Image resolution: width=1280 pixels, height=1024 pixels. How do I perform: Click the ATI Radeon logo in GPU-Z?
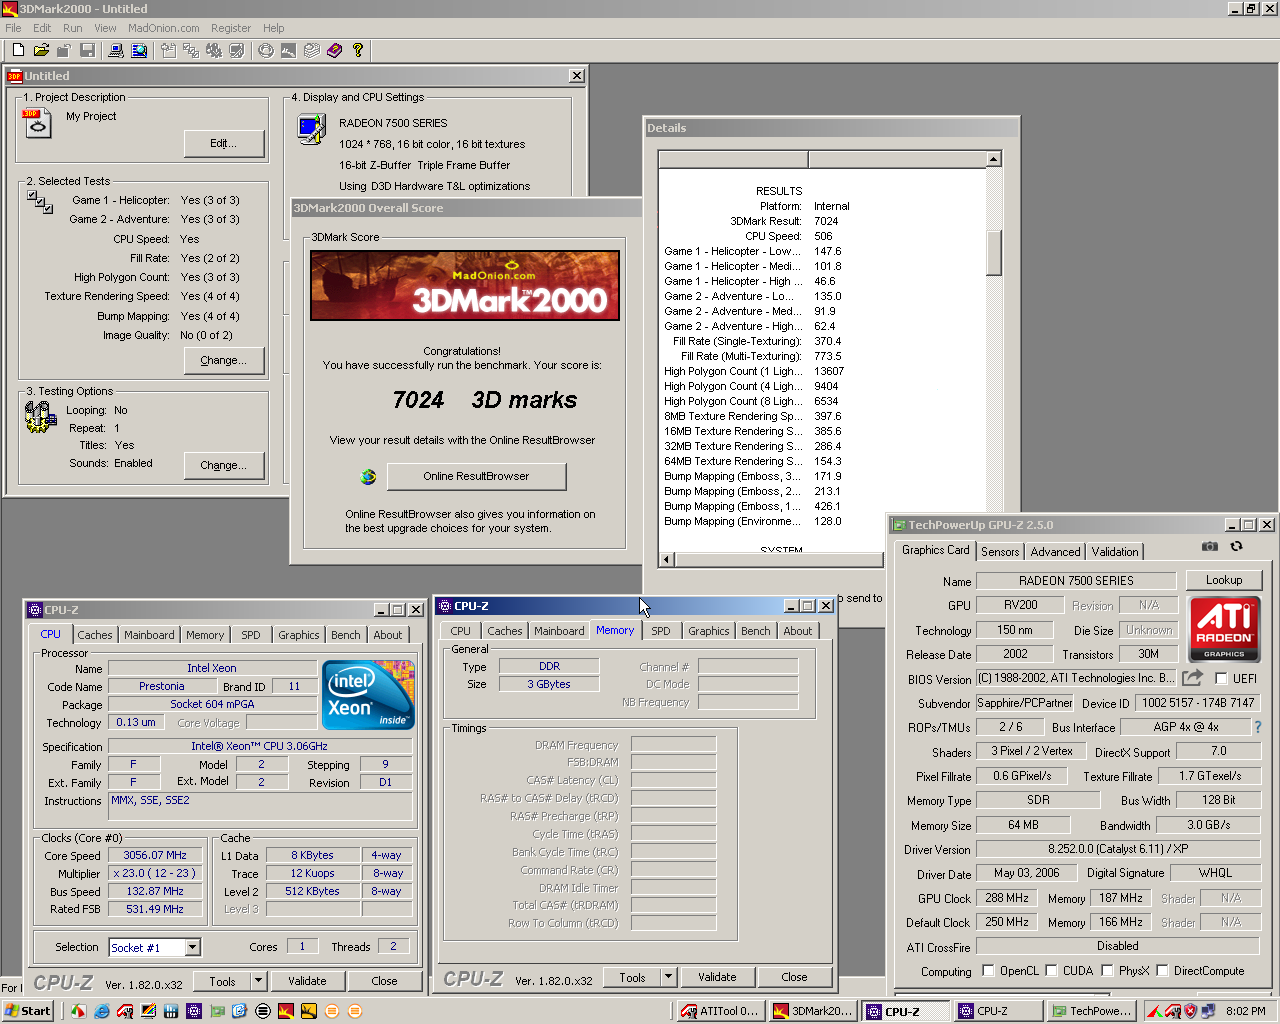pyautogui.click(x=1224, y=629)
